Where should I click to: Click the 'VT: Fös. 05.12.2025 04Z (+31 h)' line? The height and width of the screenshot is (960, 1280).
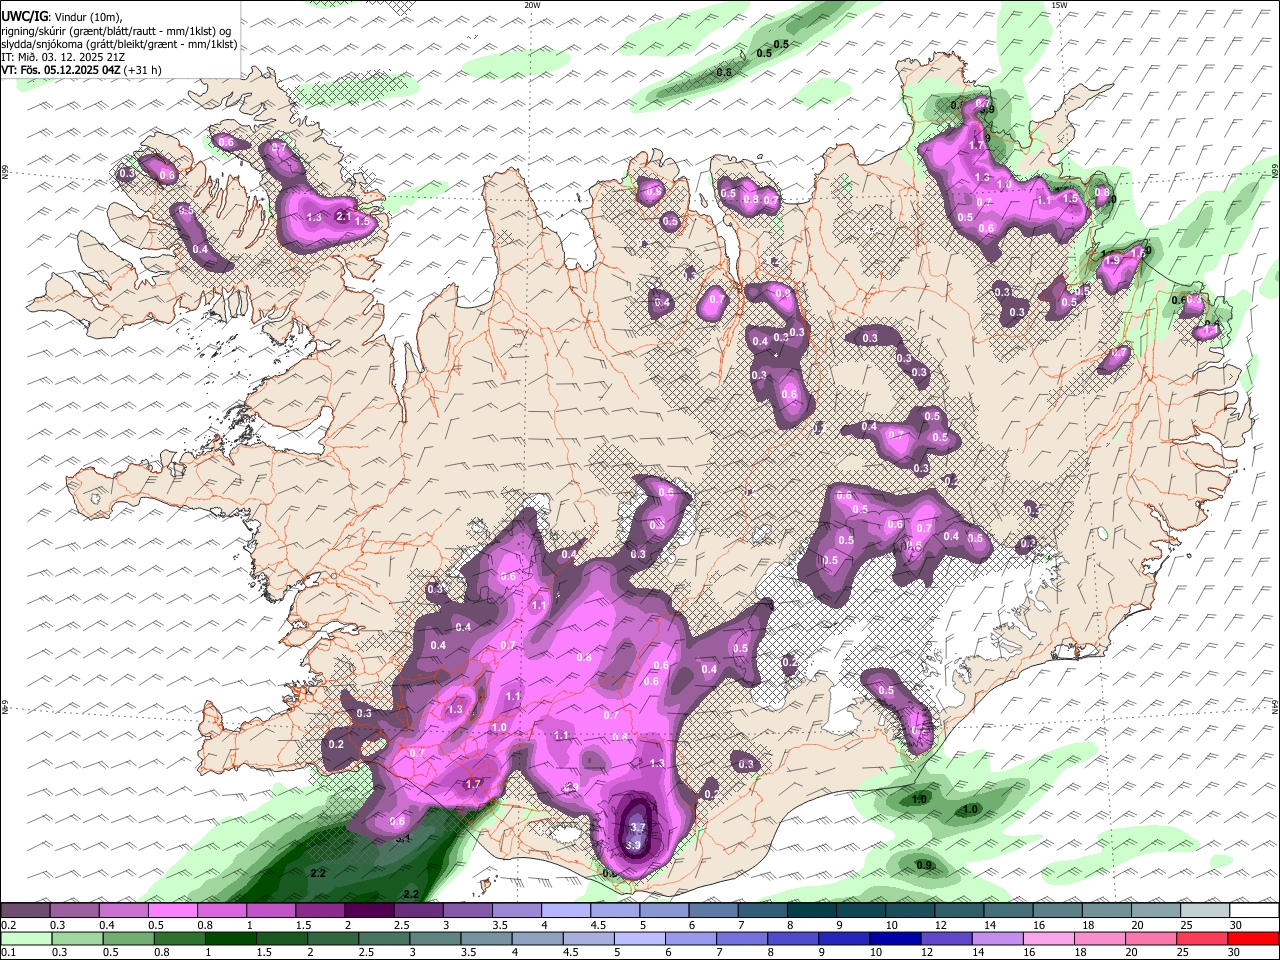coord(82,70)
